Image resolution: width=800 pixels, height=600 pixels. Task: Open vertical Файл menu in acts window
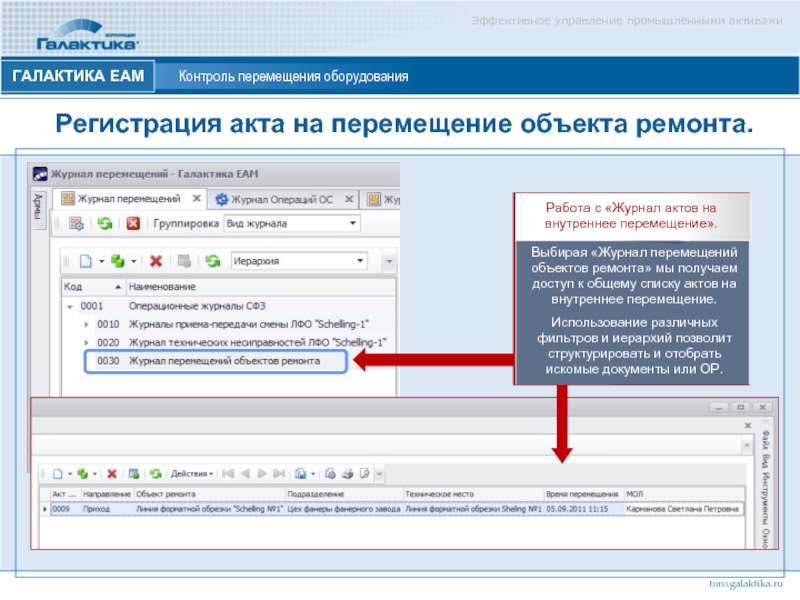[765, 439]
